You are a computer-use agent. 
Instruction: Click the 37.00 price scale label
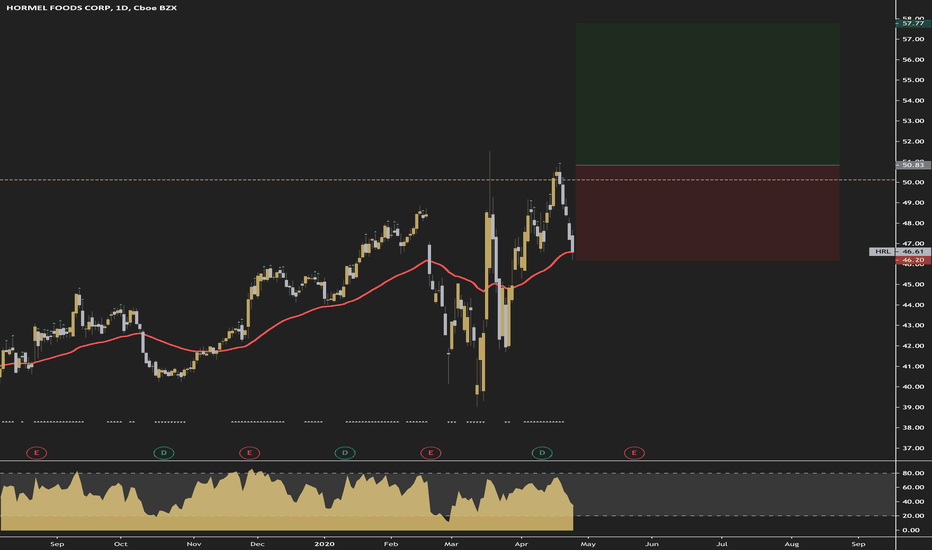coord(913,448)
